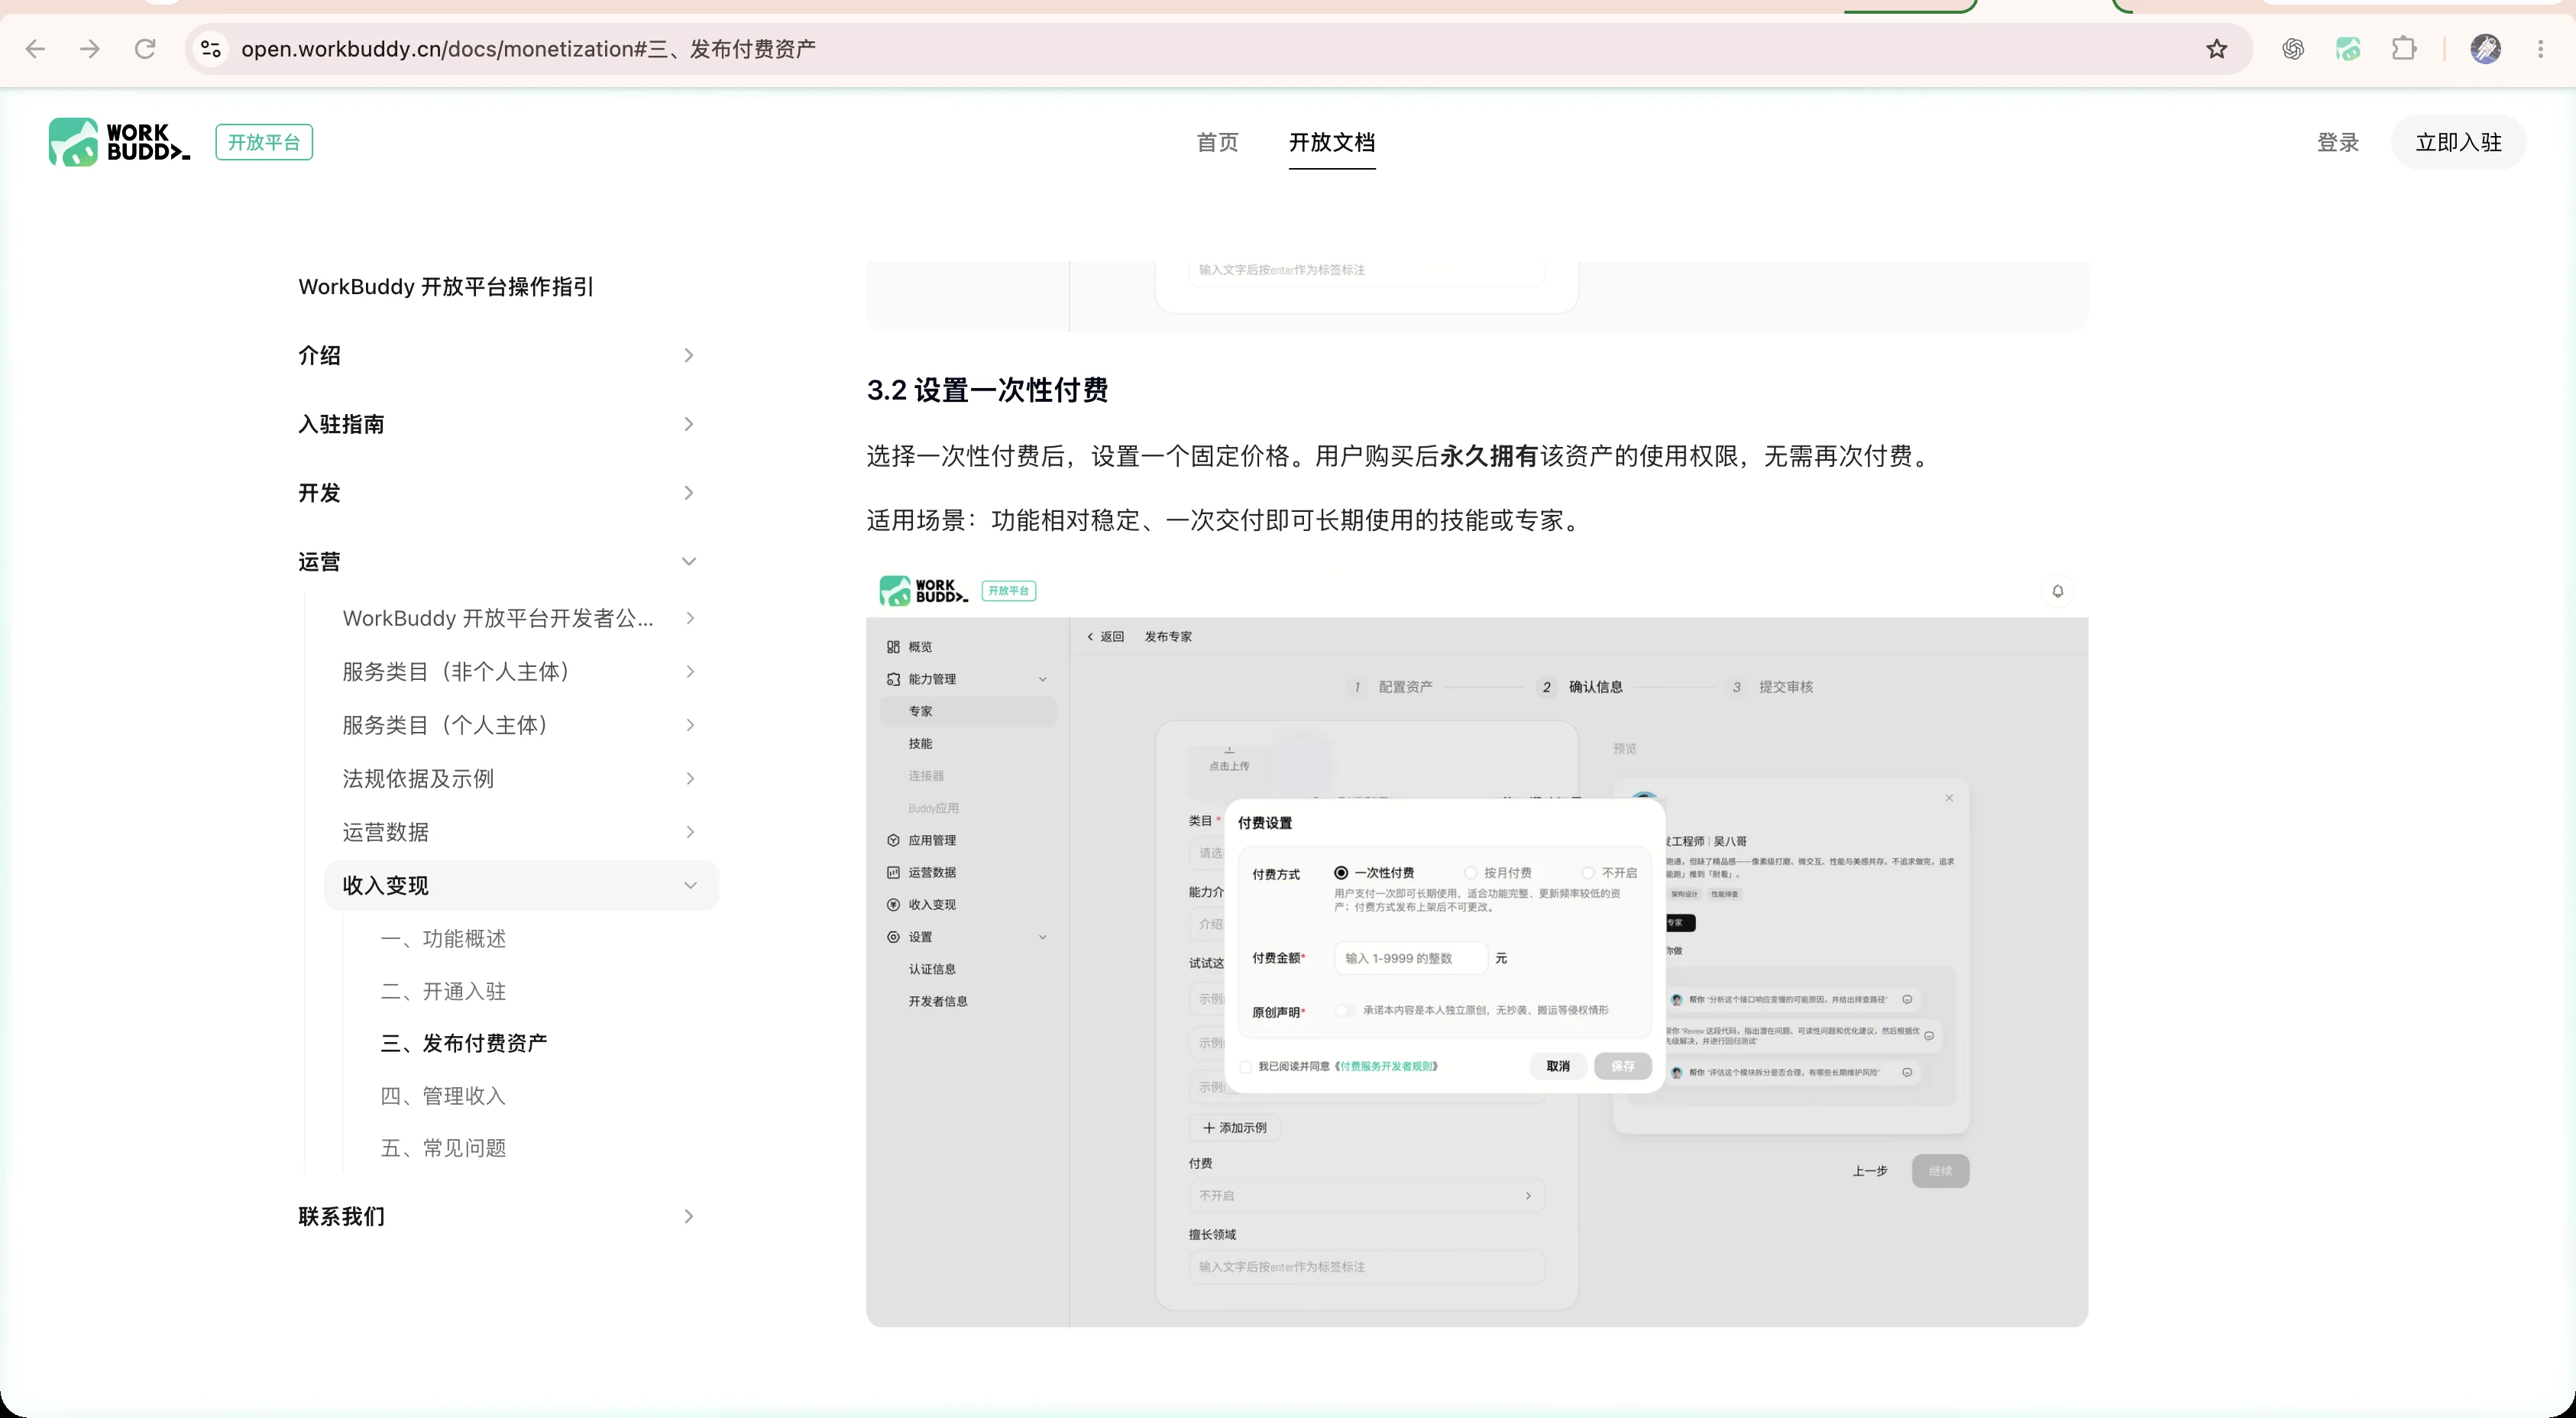Click the WorkBuddy logo in header
Viewport: 2576px width, 1418px height.
tap(119, 142)
